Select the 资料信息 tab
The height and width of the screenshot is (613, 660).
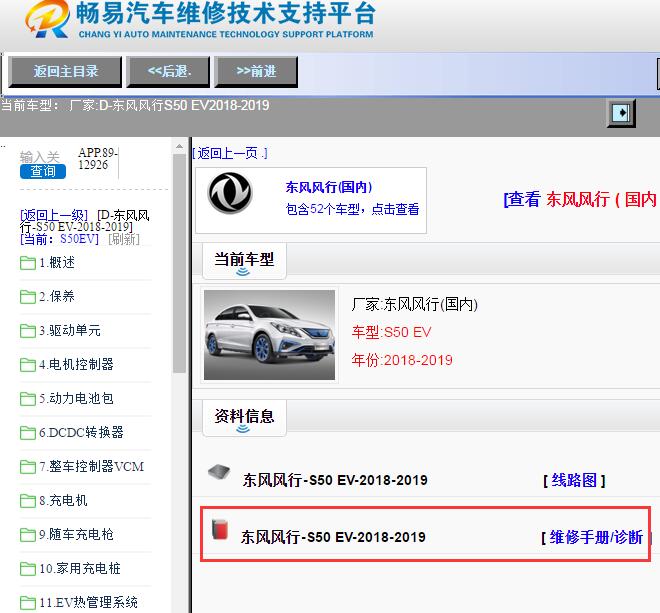tap(244, 418)
